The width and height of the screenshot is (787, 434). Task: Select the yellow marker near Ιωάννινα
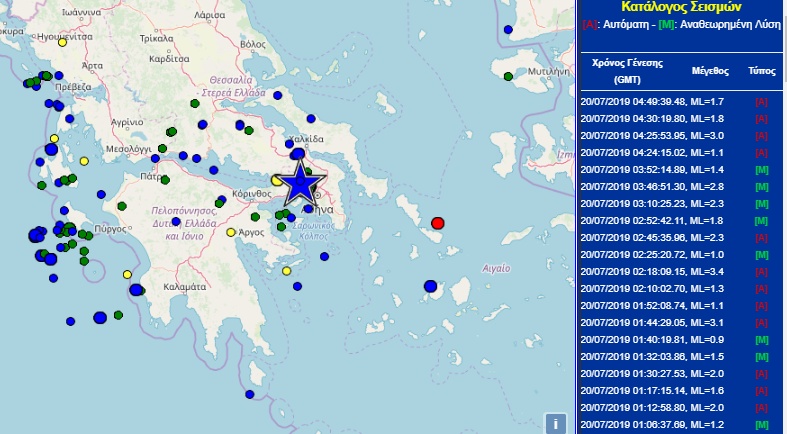[63, 42]
